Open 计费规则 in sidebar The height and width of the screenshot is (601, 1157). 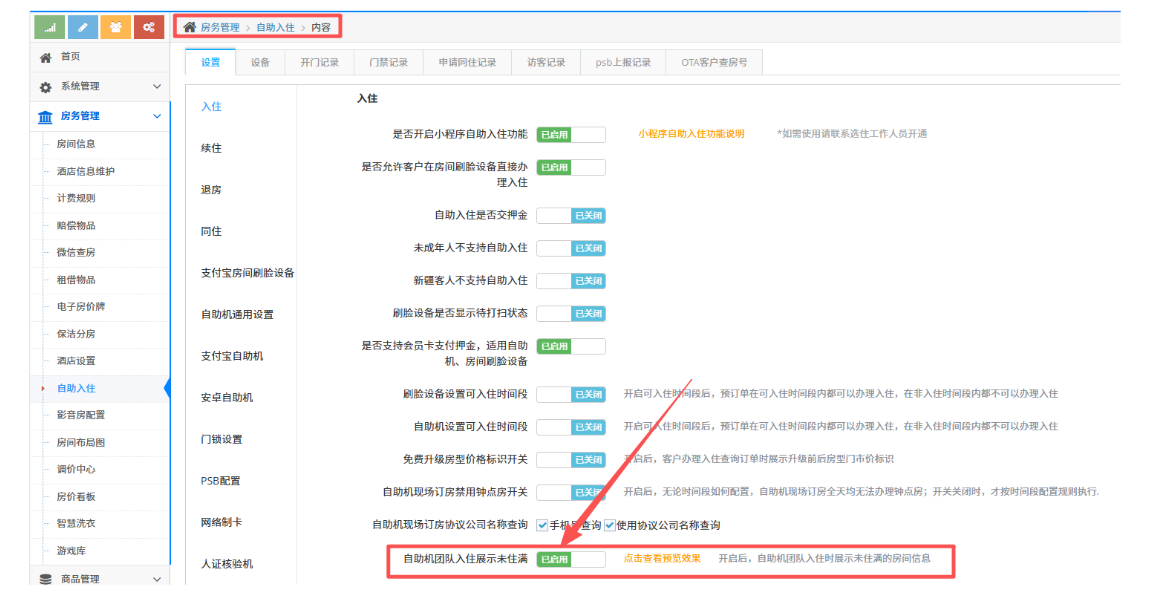coord(76,198)
